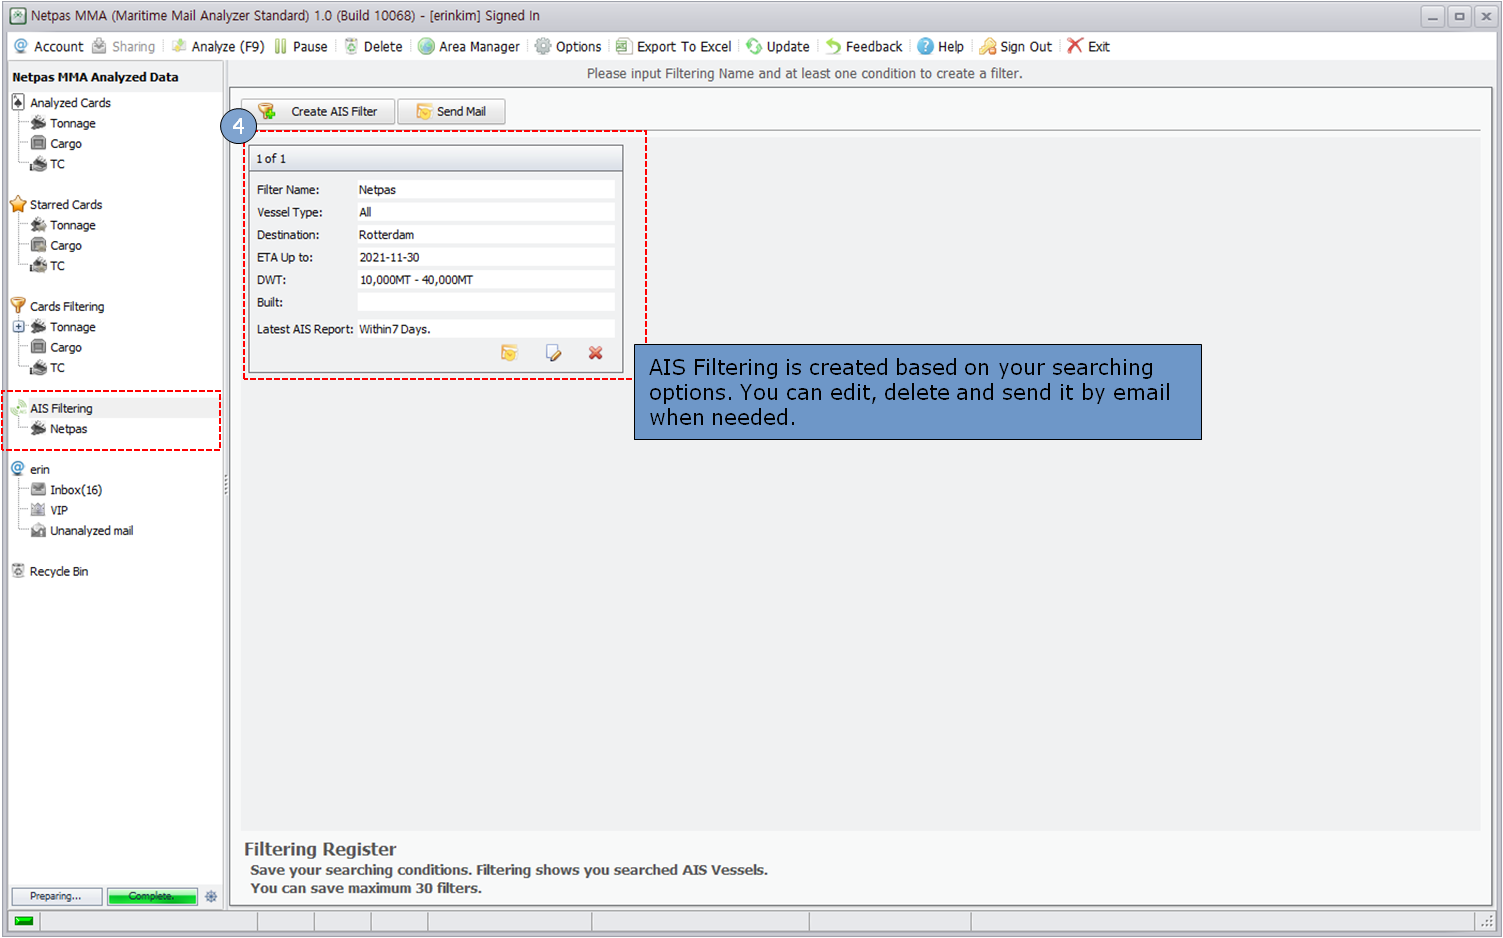Click the Destination field showing Rotterdam
The width and height of the screenshot is (1503, 938).
485,235
